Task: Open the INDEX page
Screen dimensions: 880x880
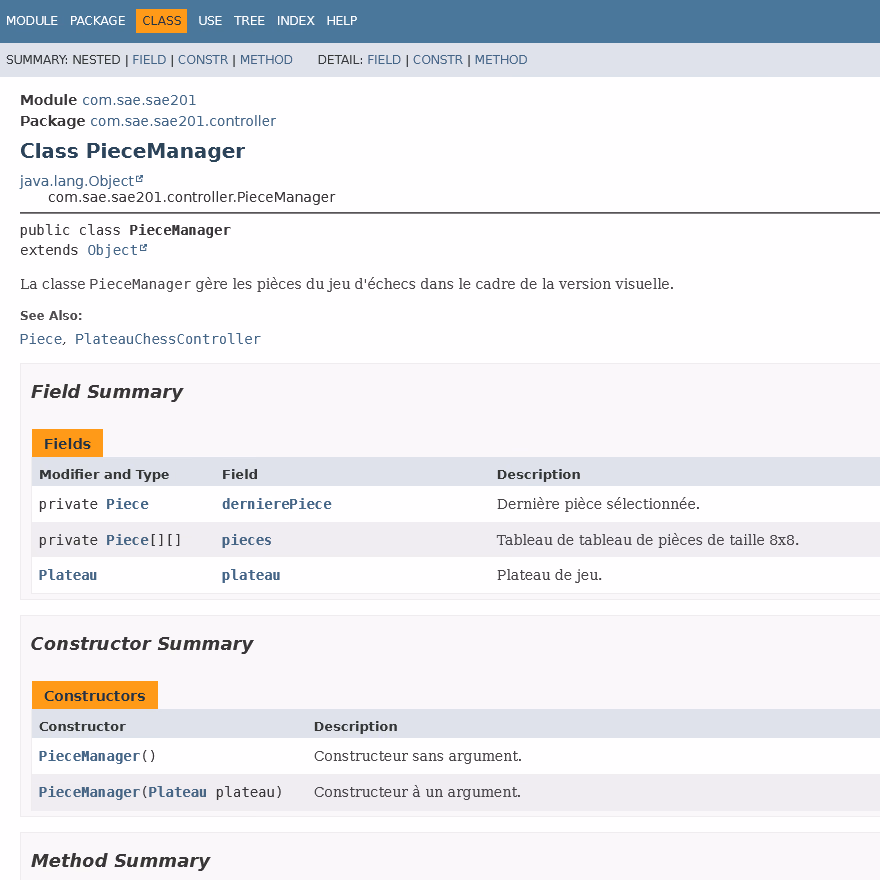Action: 295,21
